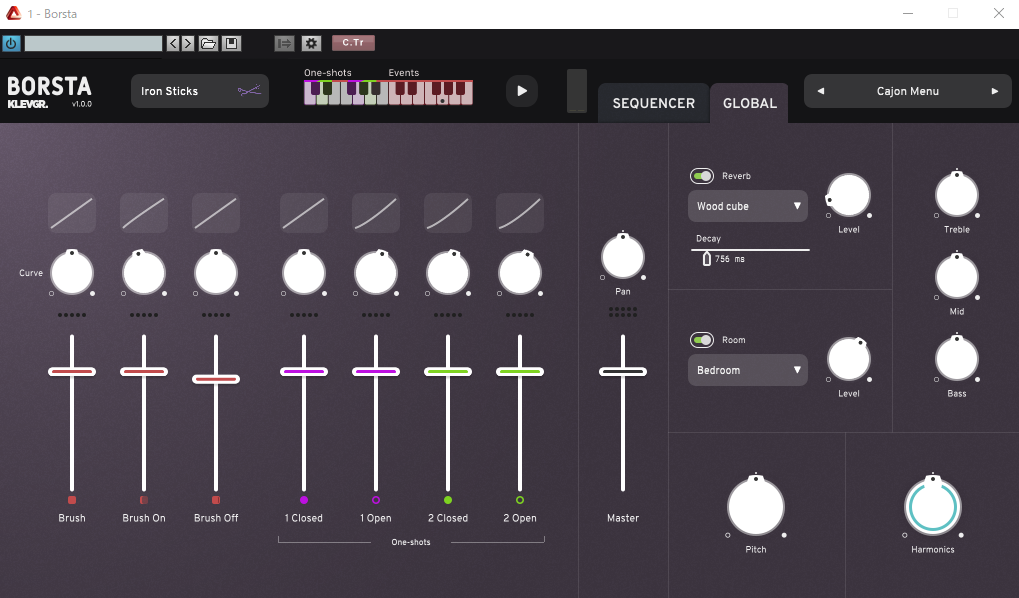The width and height of the screenshot is (1019, 598).
Task: Toggle the 2 Closed green dot indicator
Action: [x=448, y=500]
